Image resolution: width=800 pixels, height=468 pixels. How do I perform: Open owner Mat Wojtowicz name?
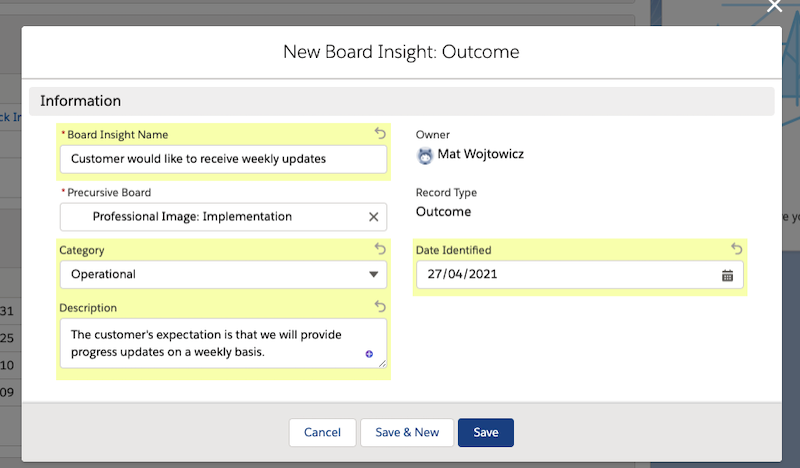[481, 154]
